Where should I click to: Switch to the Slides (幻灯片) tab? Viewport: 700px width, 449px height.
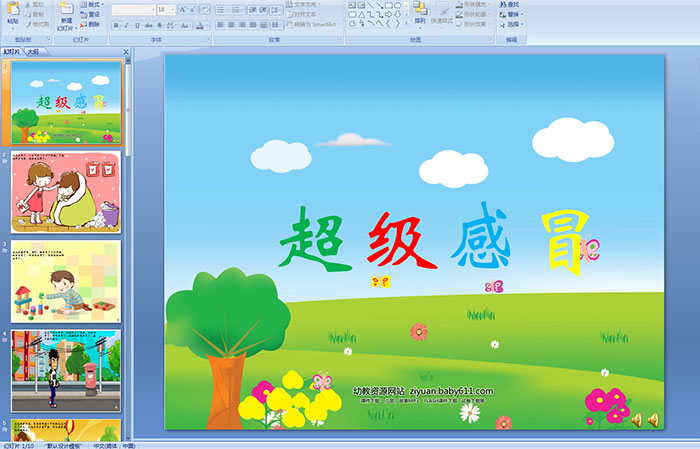pyautogui.click(x=12, y=51)
